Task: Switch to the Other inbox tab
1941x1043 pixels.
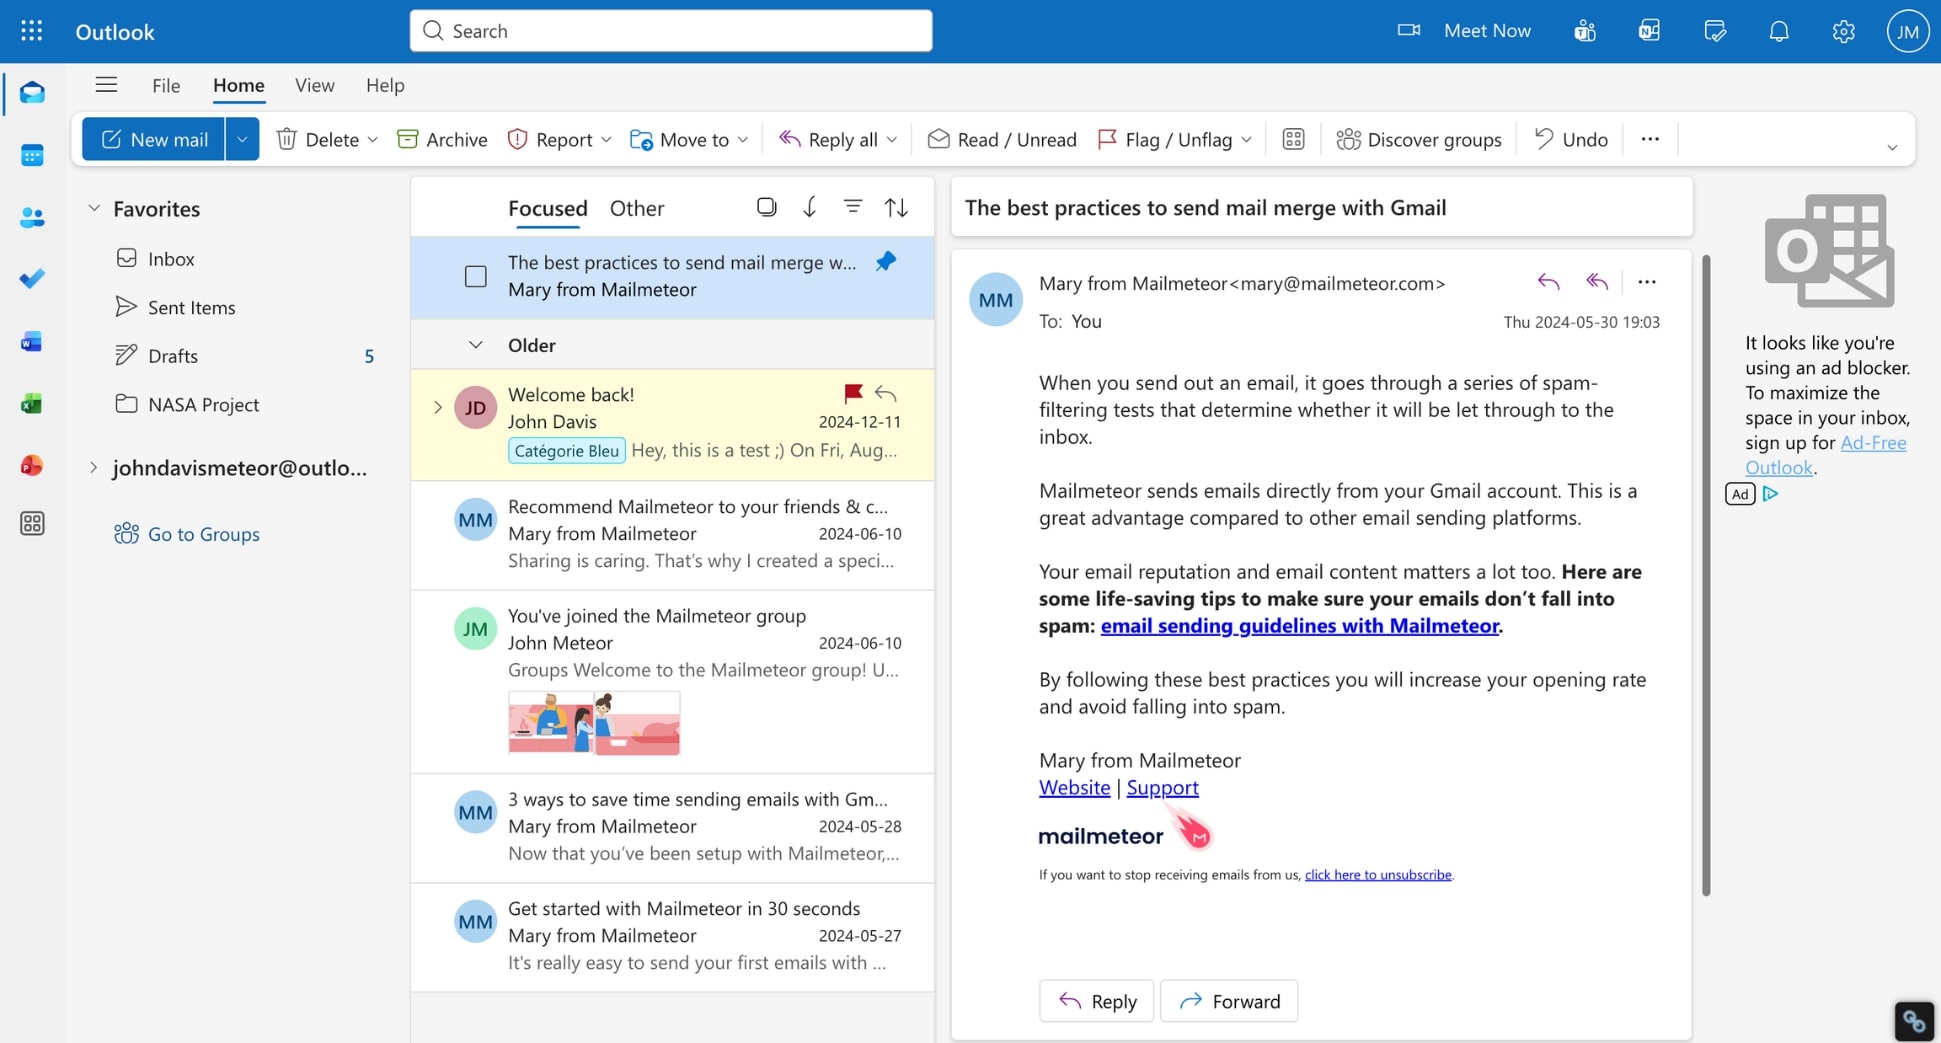Action: pyautogui.click(x=637, y=208)
